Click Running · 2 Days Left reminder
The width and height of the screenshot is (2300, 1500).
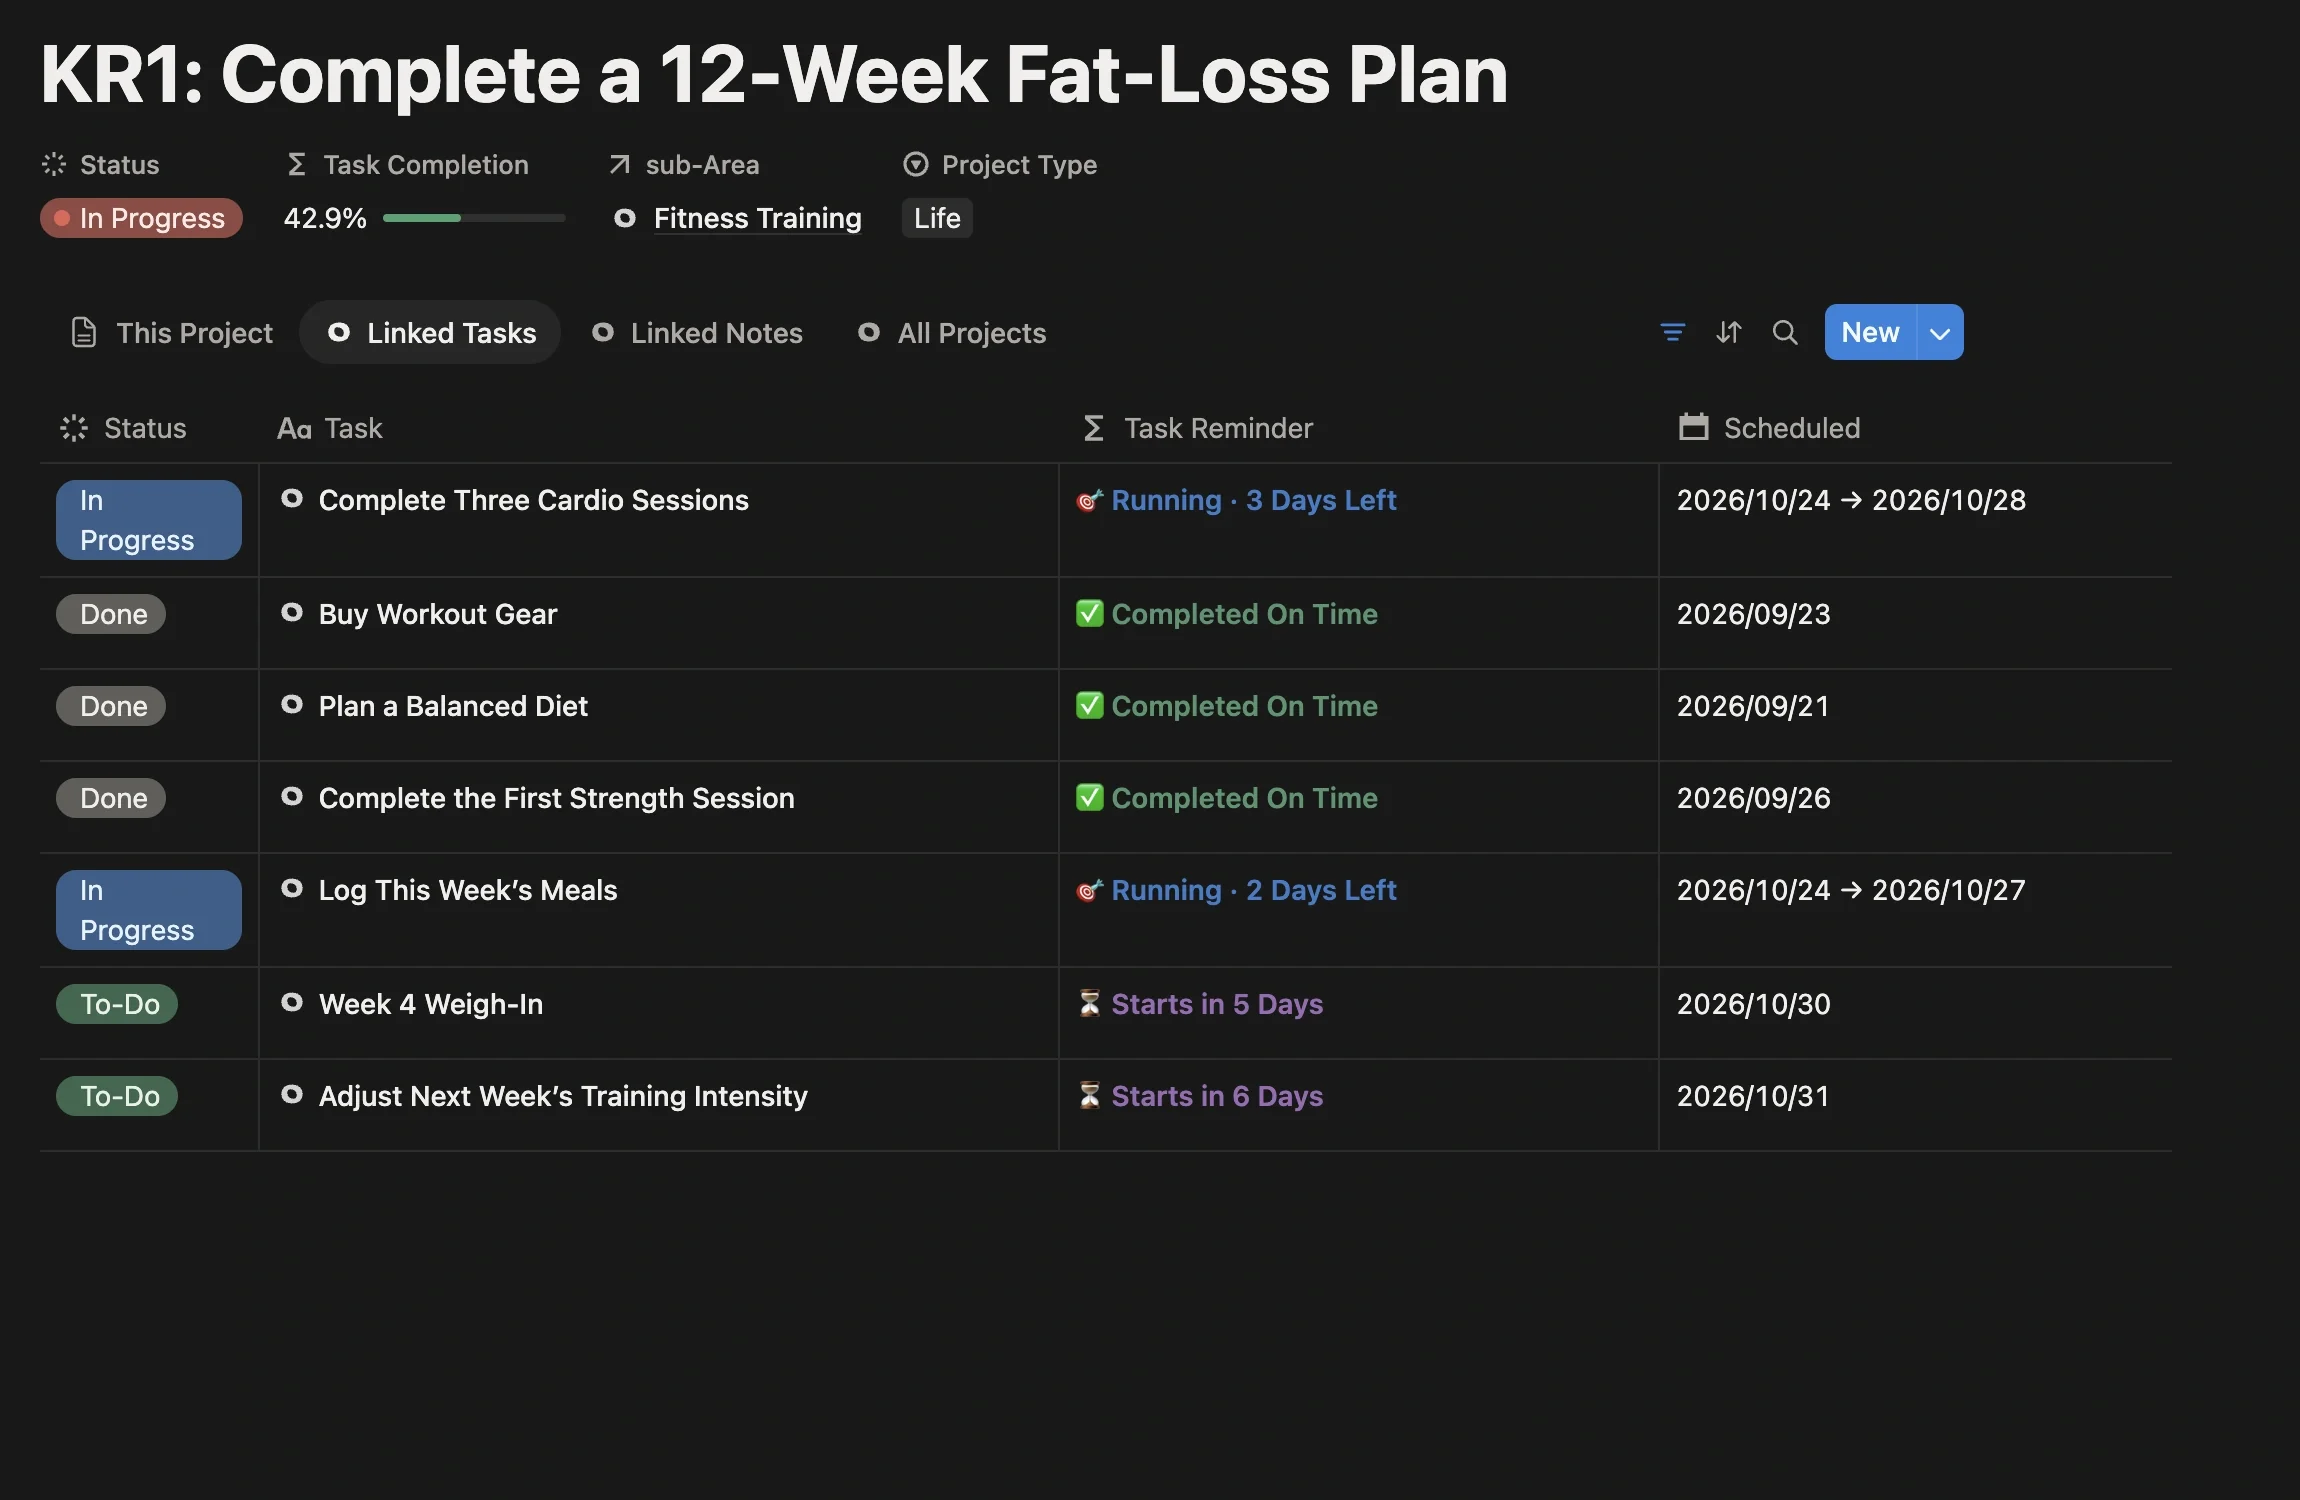1236,890
